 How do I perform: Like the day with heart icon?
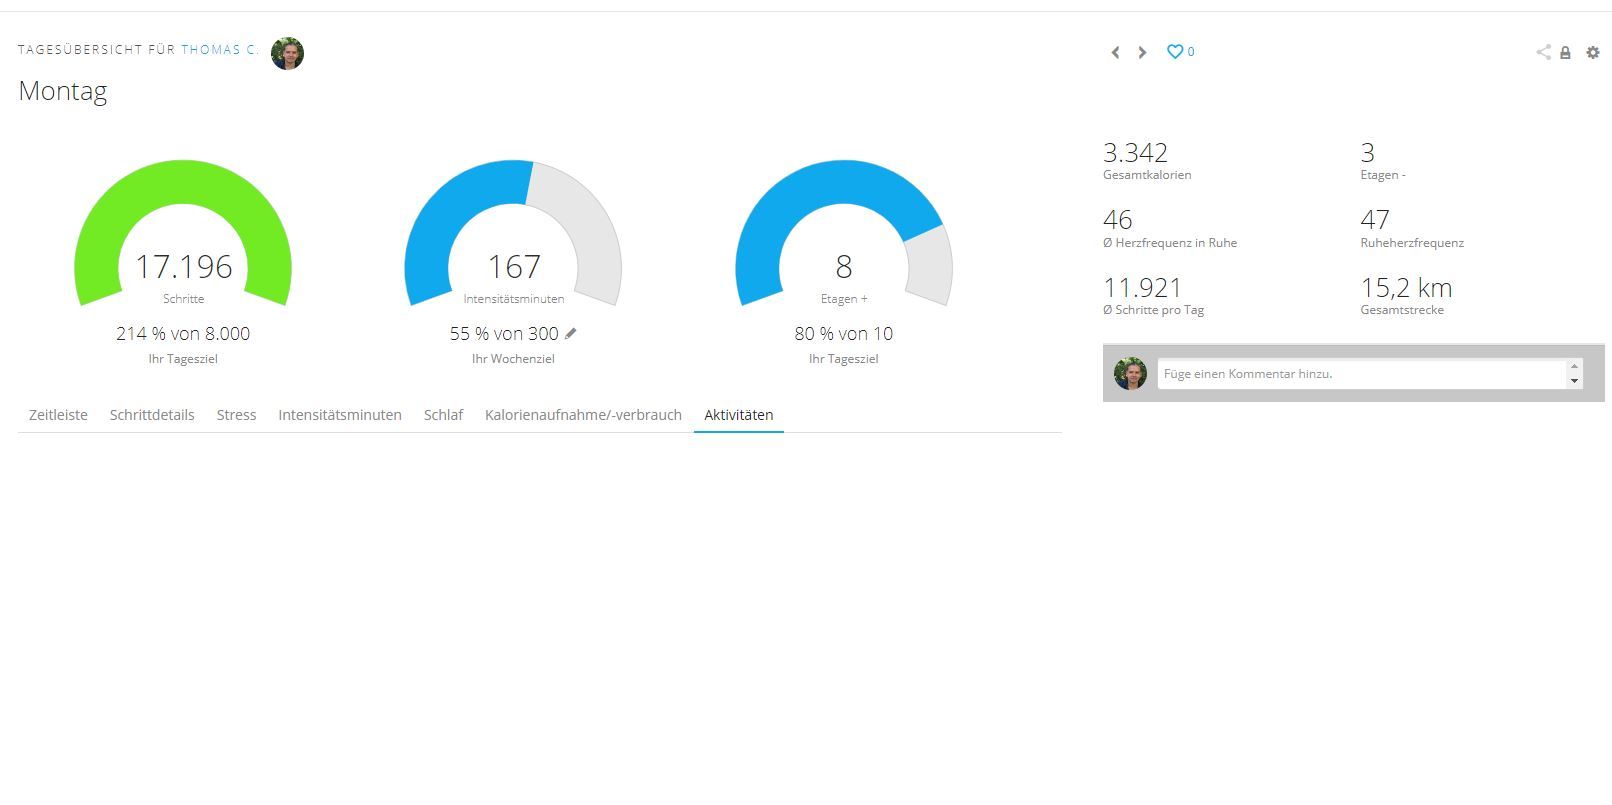1175,52
